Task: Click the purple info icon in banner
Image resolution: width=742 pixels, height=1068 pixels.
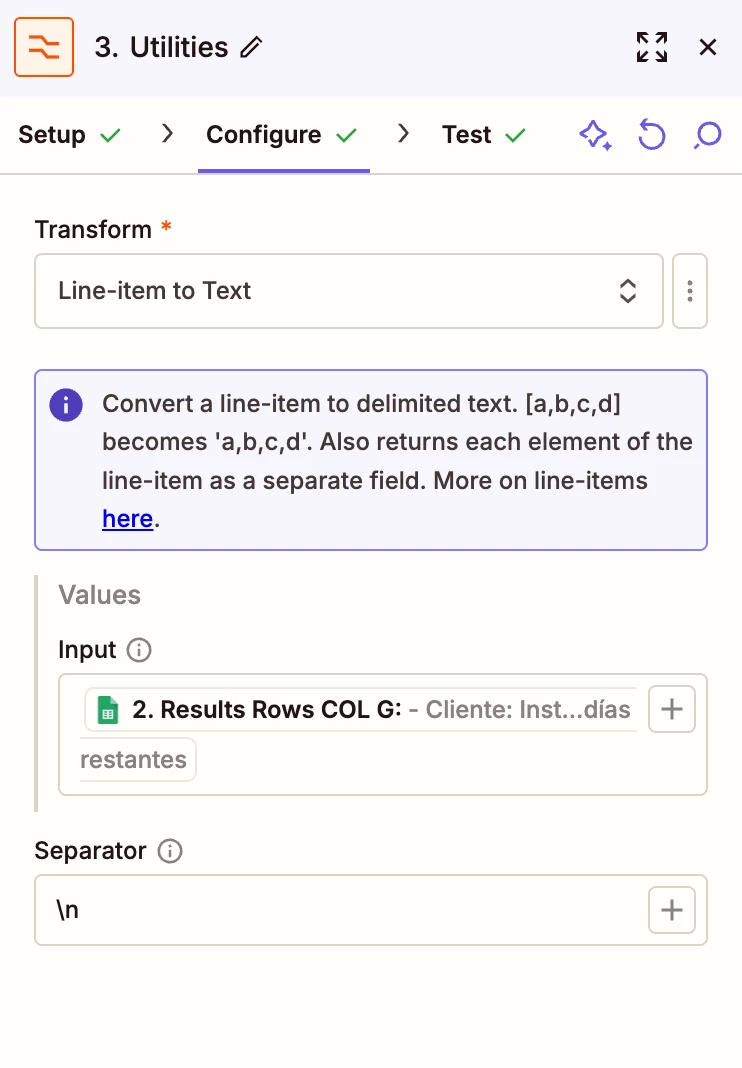Action: (x=67, y=405)
